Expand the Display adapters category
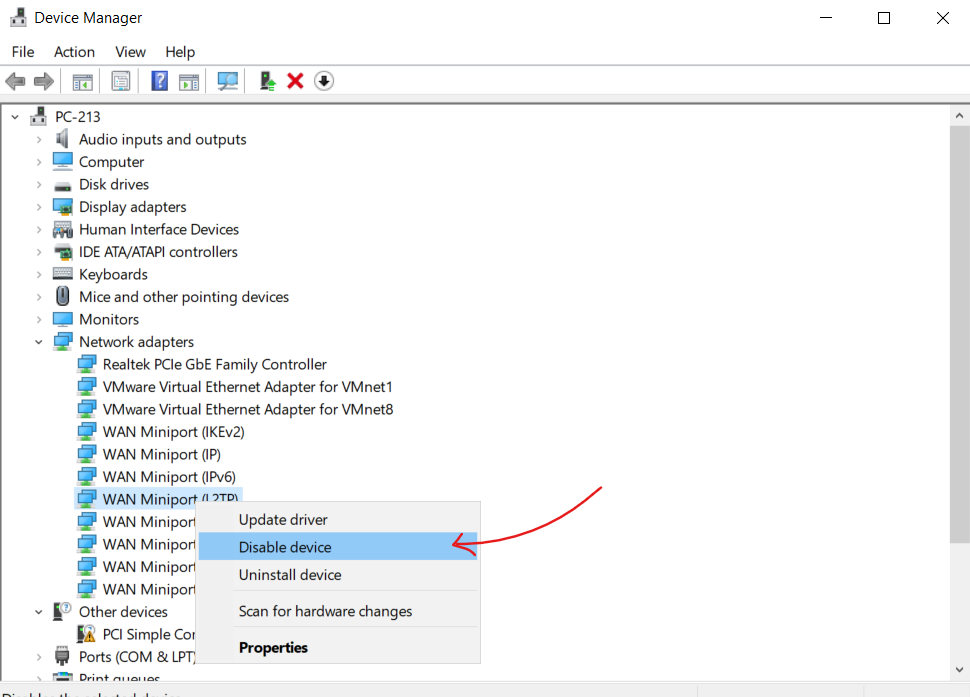Screen dimensions: 970x697 [40, 207]
